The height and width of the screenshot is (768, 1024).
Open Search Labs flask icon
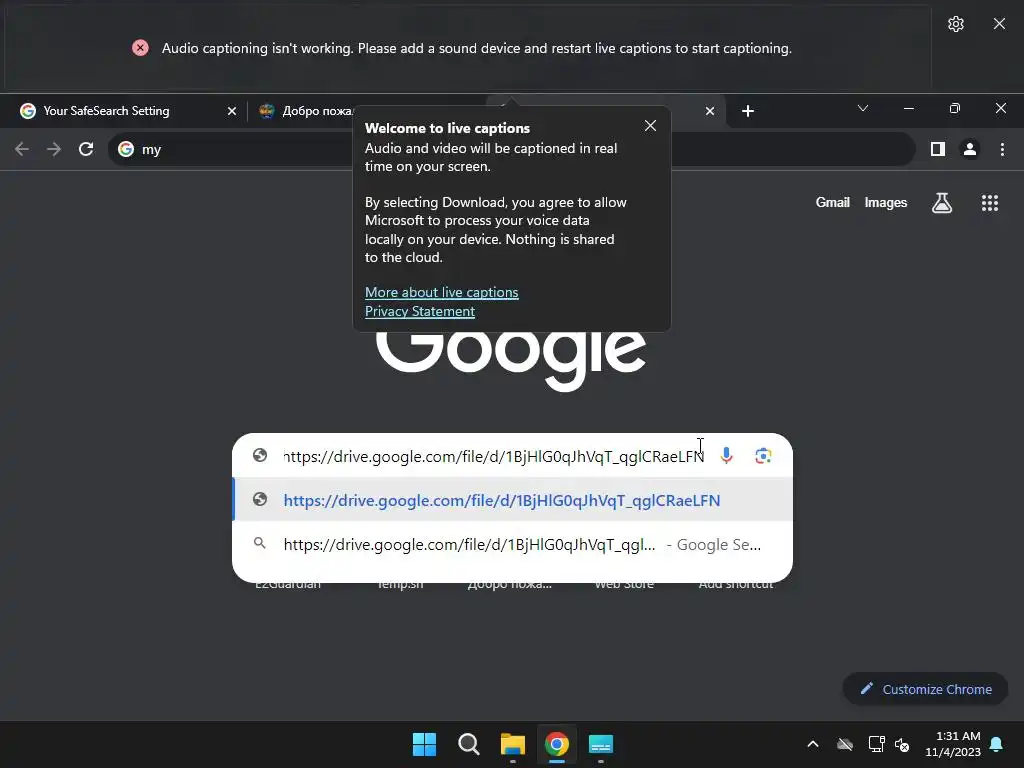tap(942, 203)
